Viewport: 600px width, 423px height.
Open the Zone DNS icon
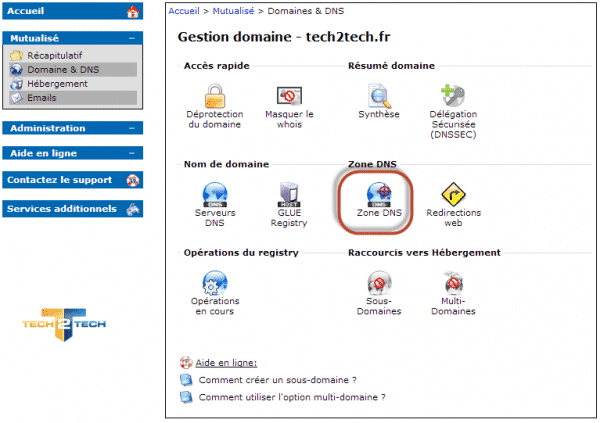coord(378,194)
